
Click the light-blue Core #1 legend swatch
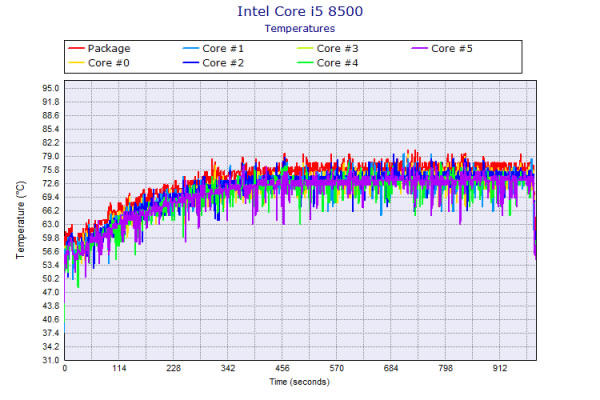[191, 49]
